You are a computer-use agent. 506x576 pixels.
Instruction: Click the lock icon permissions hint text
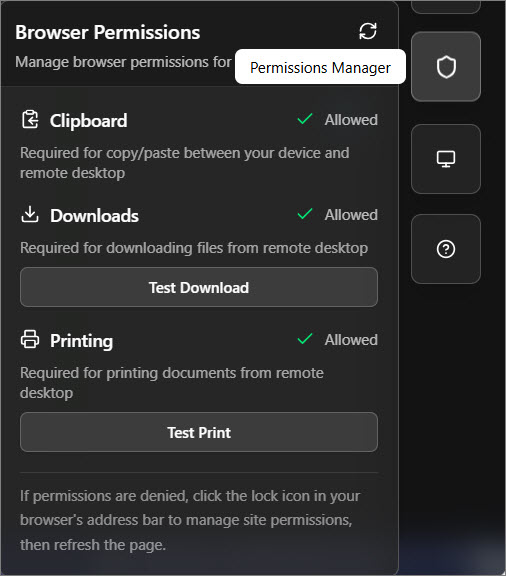190,520
